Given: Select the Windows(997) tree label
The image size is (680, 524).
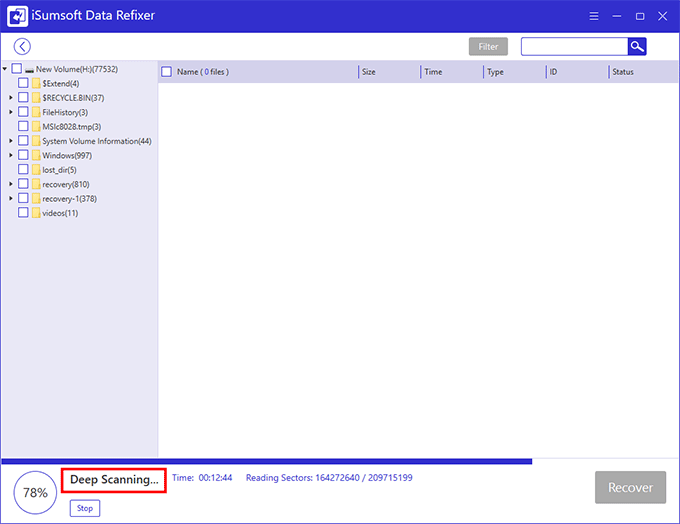Looking at the screenshot, I should tap(67, 155).
